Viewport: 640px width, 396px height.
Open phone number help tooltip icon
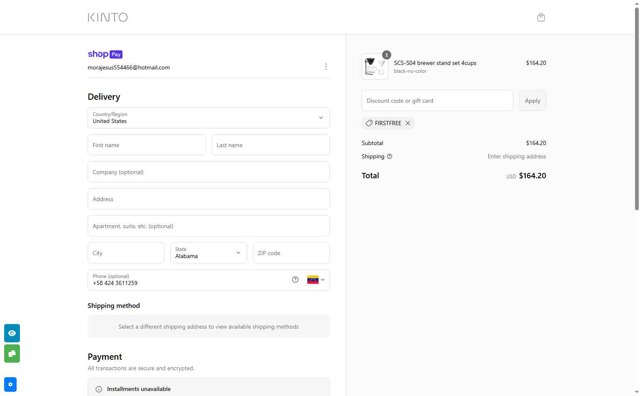295,280
